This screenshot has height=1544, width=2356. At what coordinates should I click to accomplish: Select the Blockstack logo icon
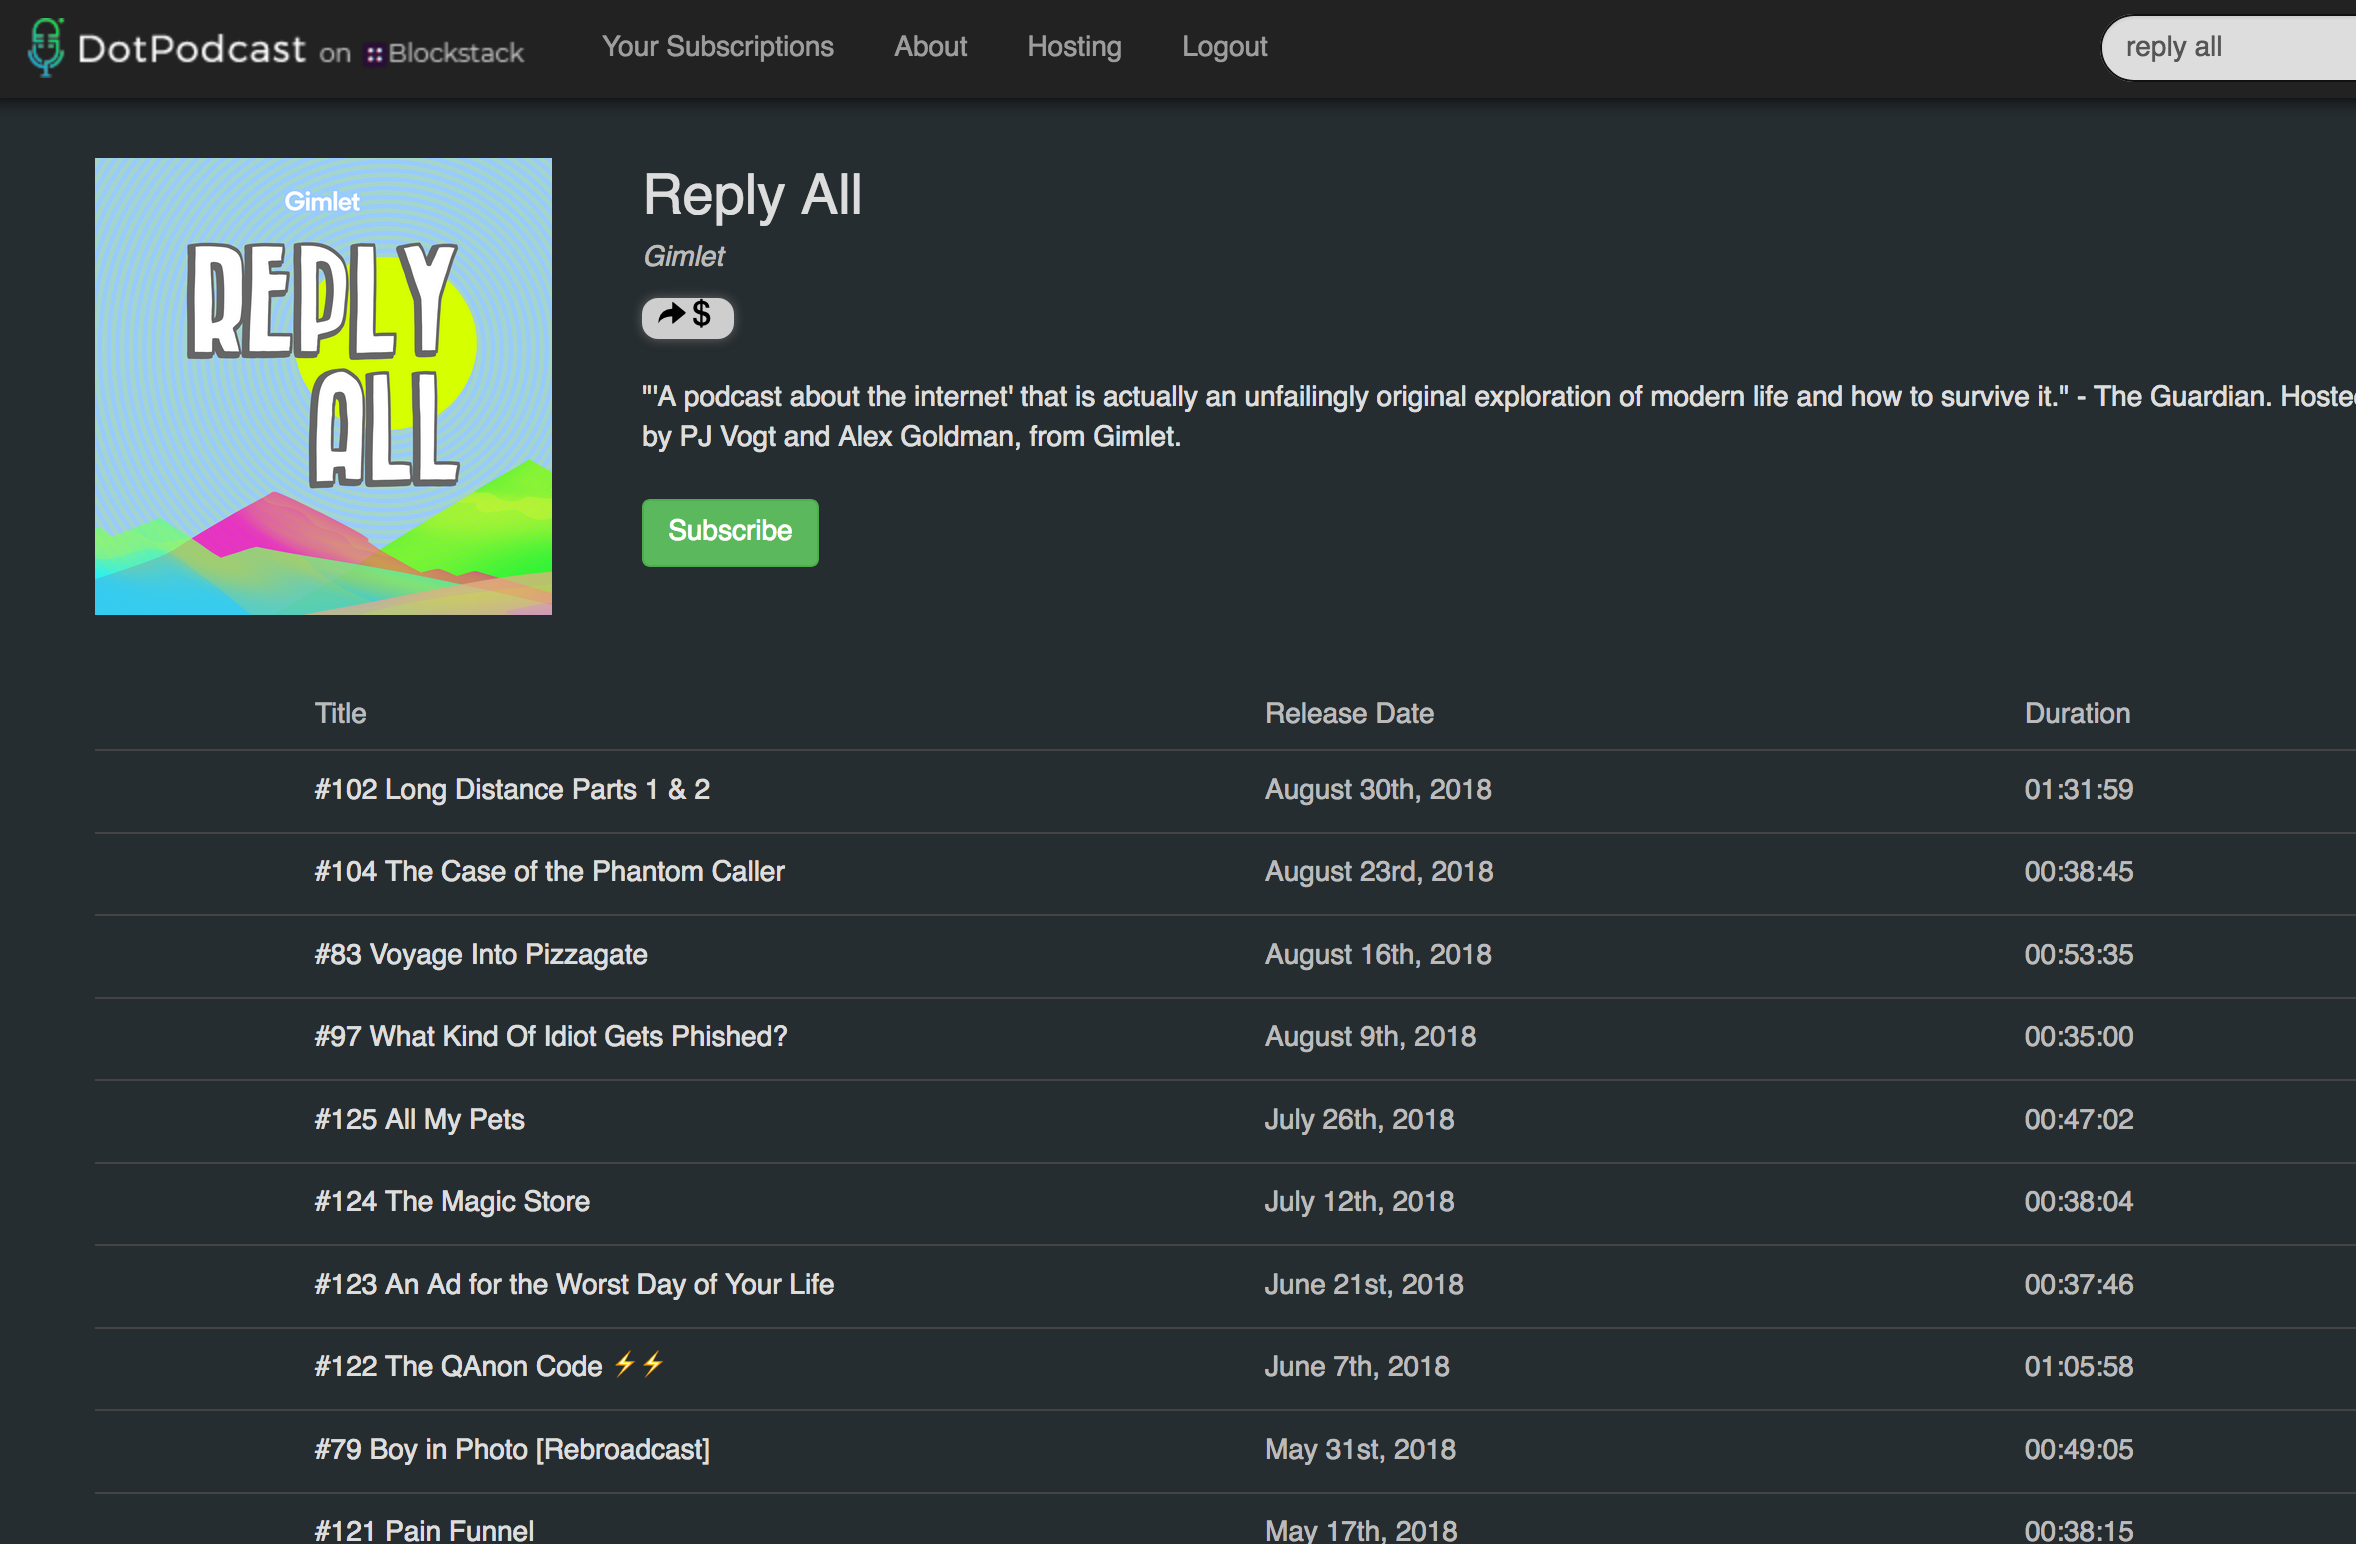click(x=376, y=54)
